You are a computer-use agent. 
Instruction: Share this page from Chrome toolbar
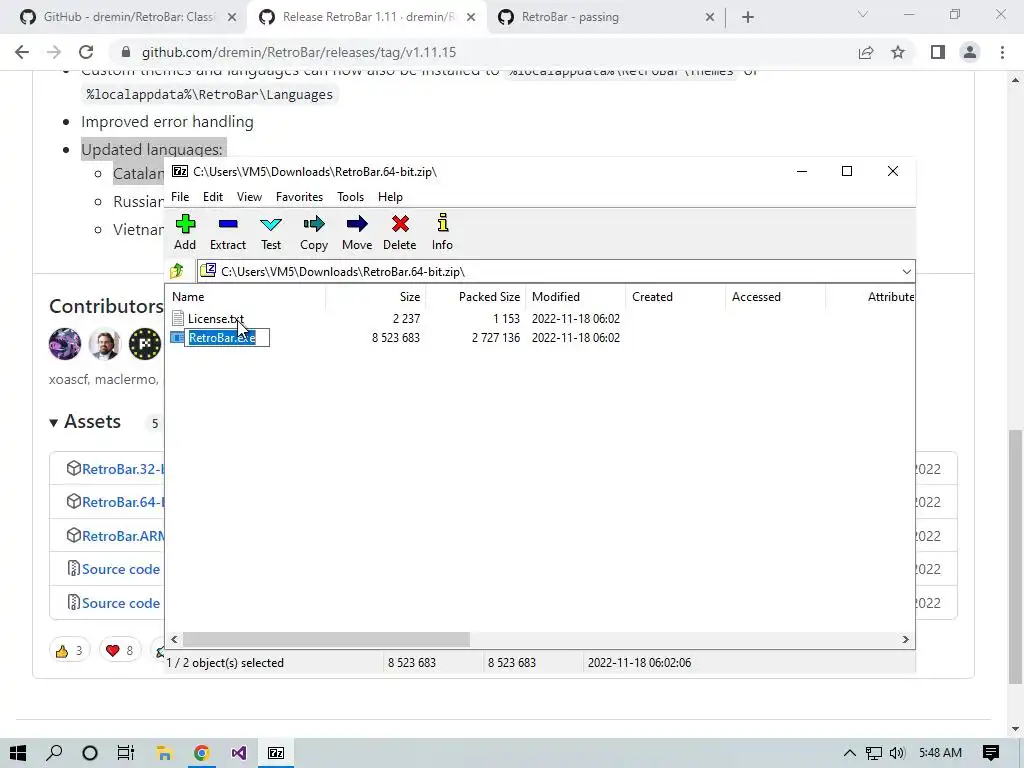click(866, 52)
